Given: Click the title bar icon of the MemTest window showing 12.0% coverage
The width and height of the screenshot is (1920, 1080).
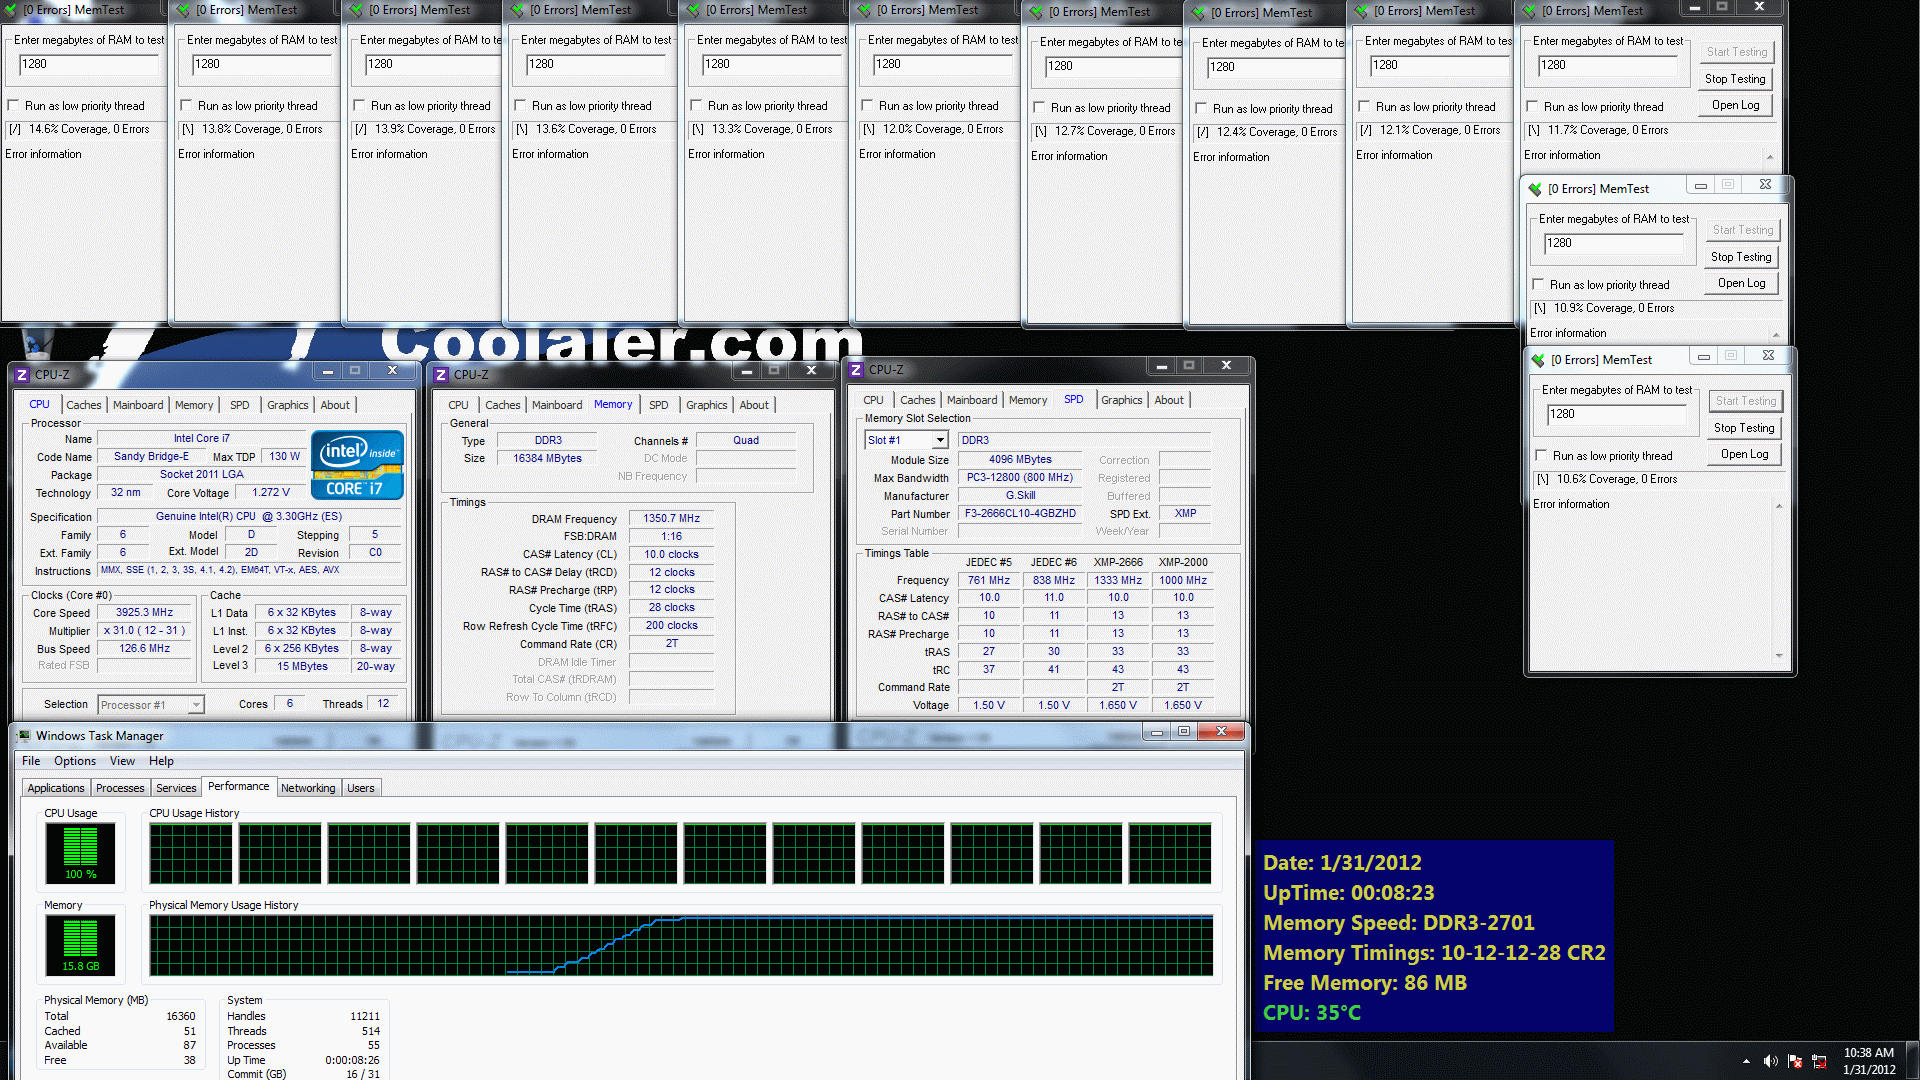Looking at the screenshot, I should pyautogui.click(x=864, y=10).
